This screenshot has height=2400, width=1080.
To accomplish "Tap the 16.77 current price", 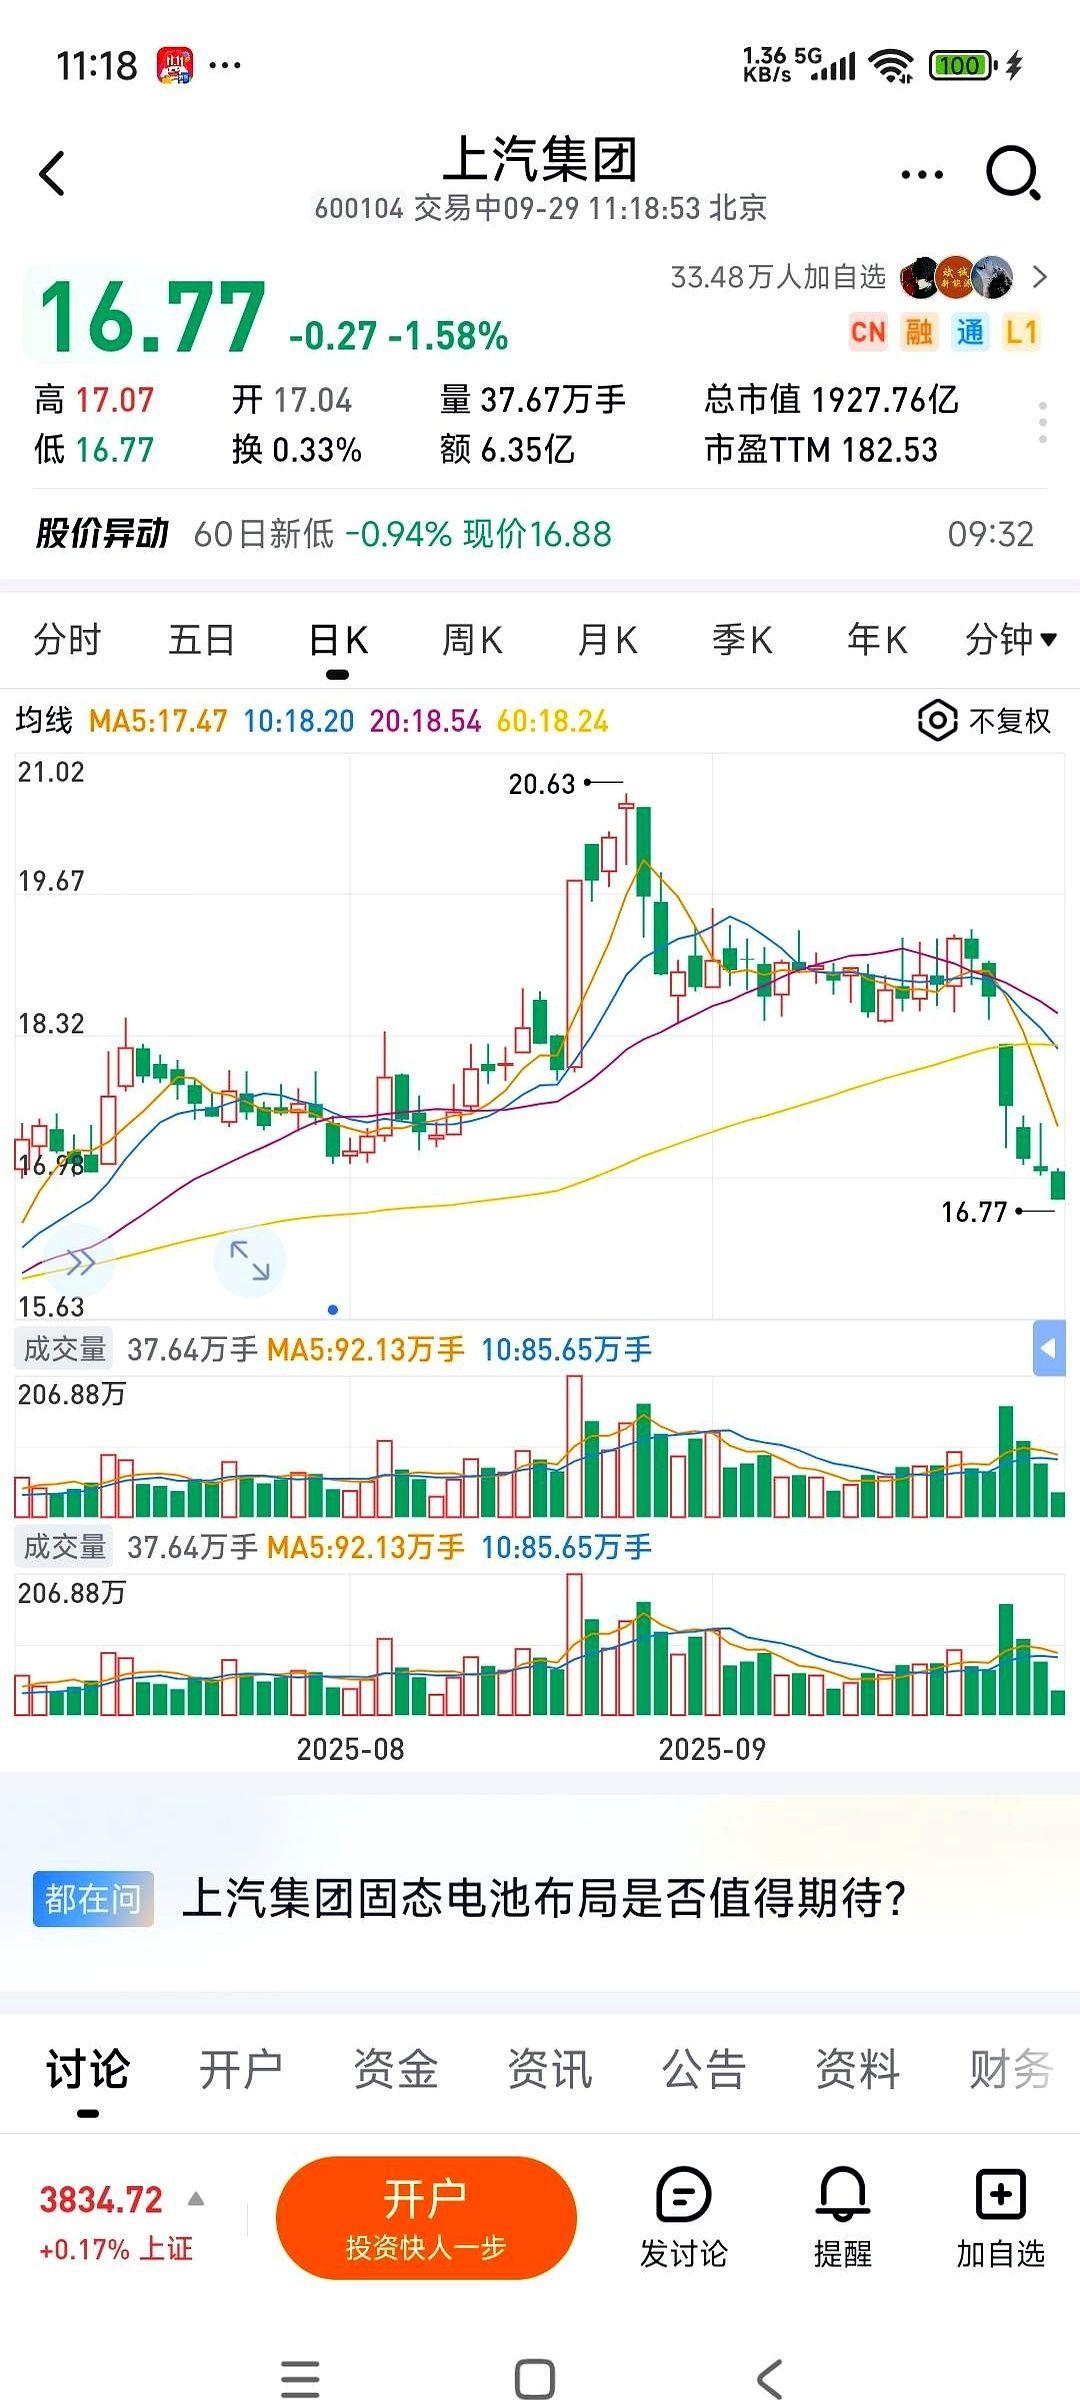I will (x=152, y=318).
